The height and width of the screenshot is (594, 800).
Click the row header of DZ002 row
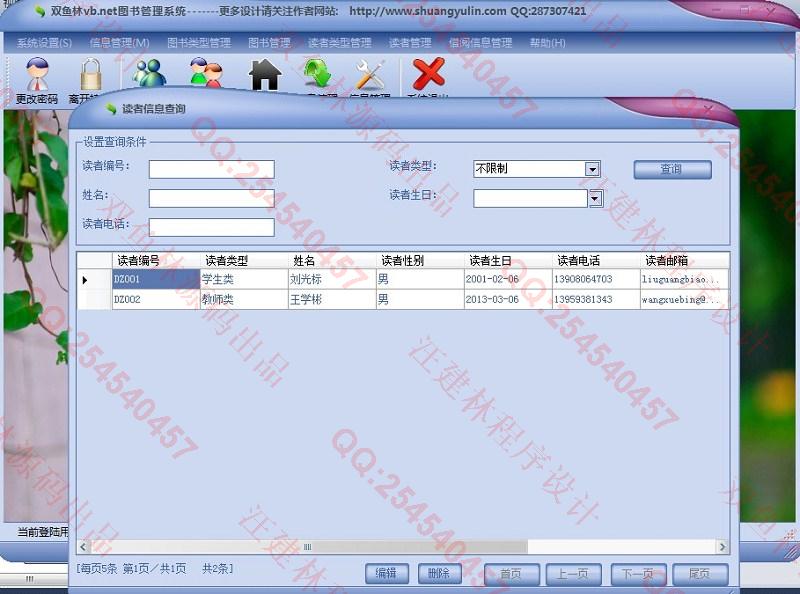point(94,300)
